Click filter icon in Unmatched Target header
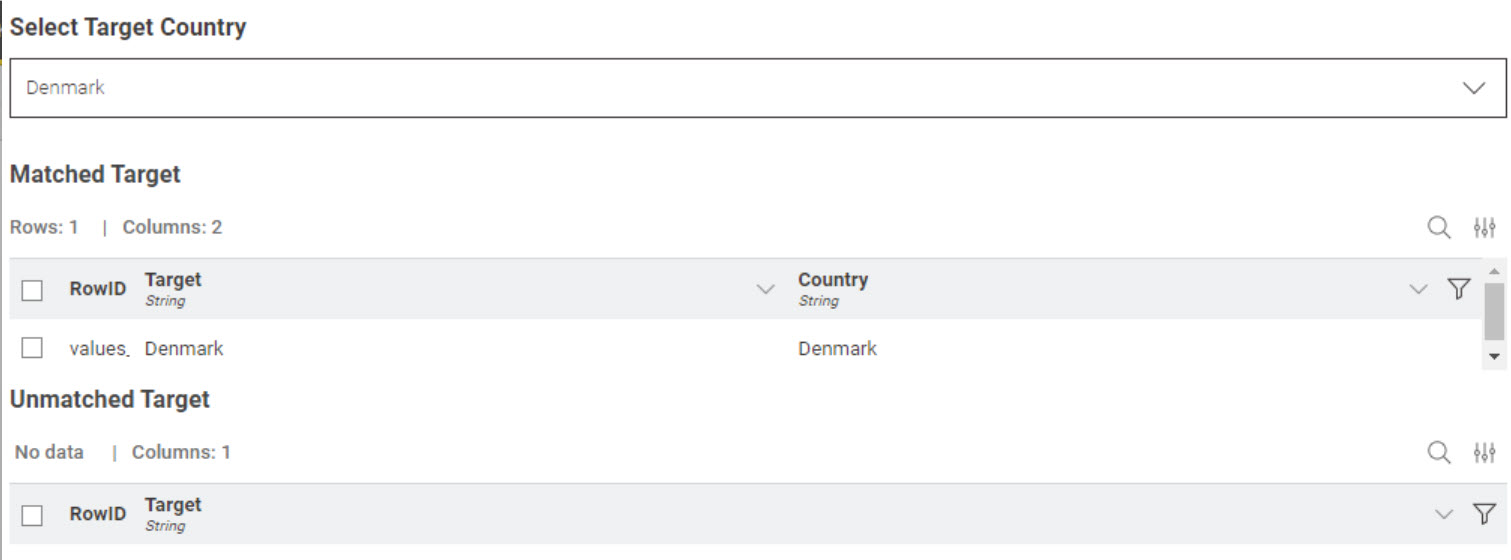The image size is (1511, 560). coord(1484,514)
